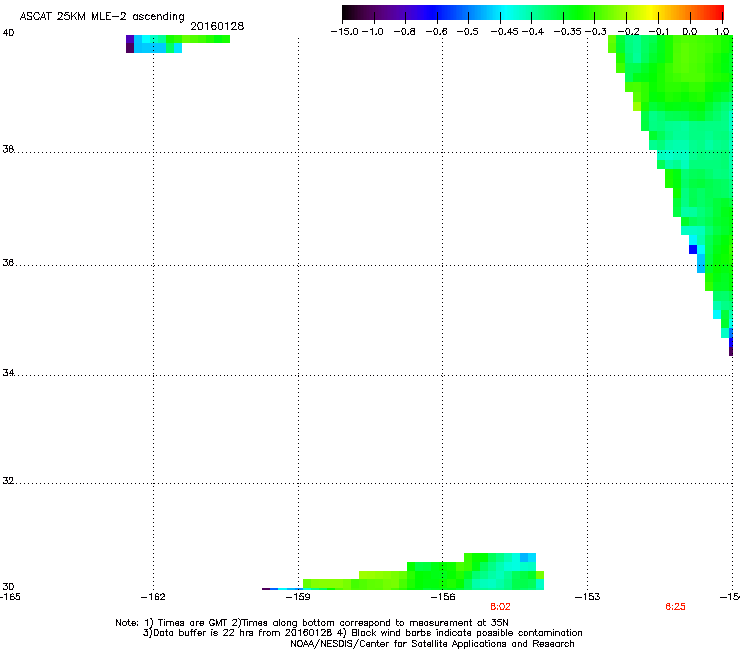
Task: Click the longitude label -153
Action: pos(588,597)
